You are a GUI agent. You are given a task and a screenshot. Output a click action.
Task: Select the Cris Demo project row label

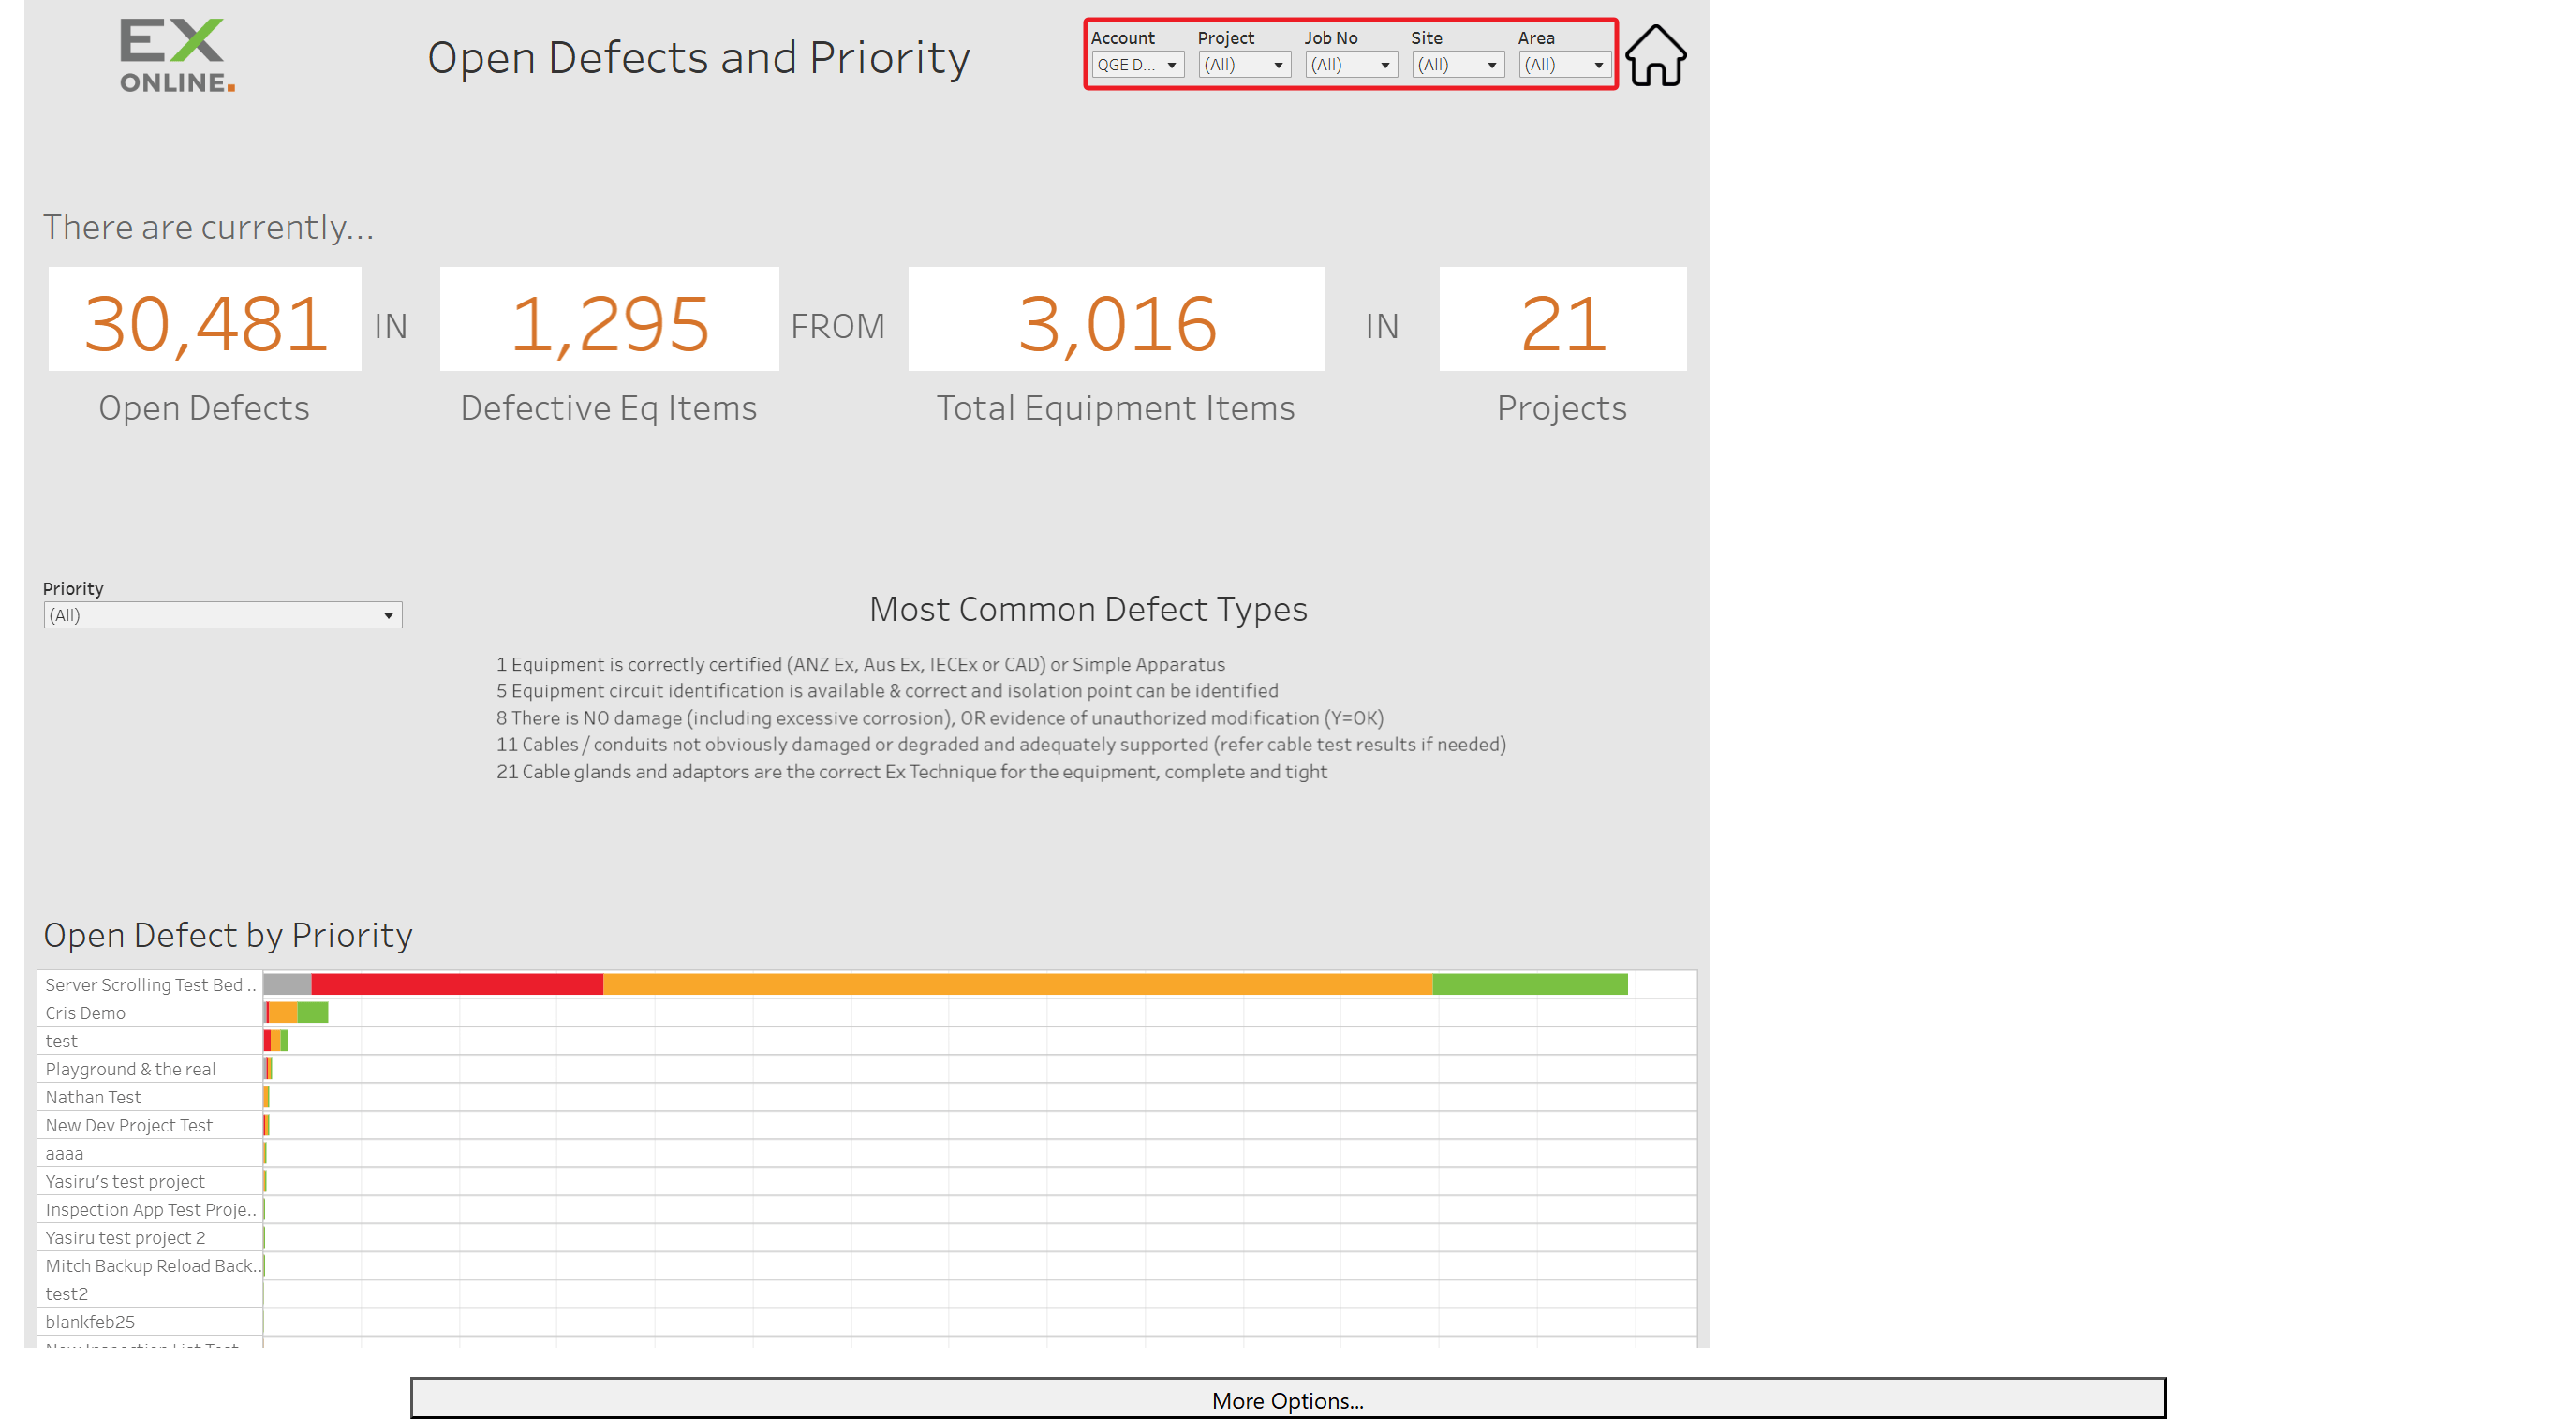pyautogui.click(x=86, y=1012)
